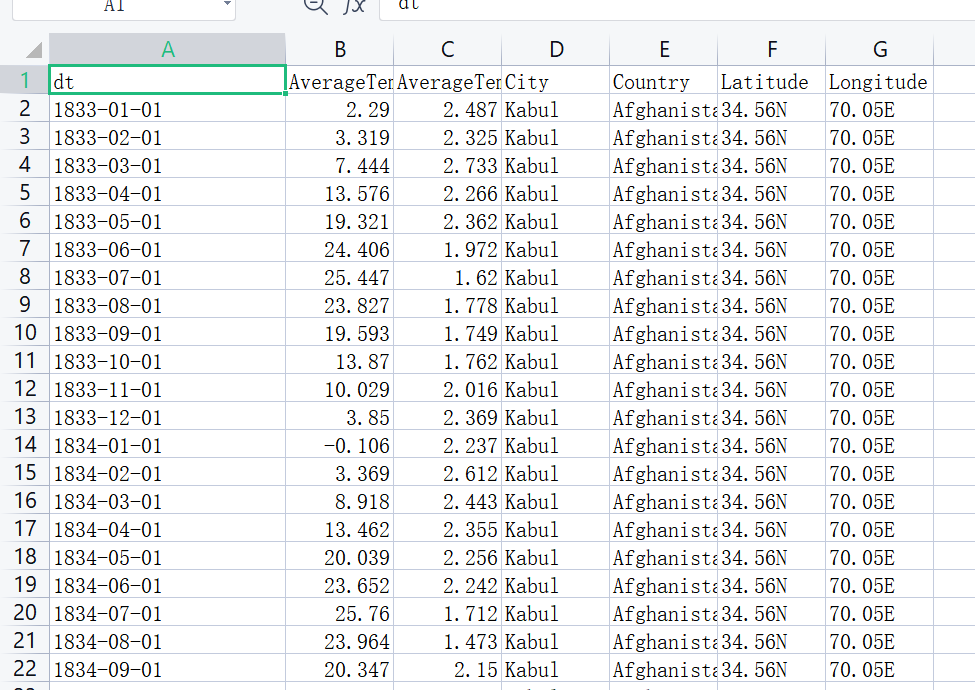Click uncertainty value '2.369'

point(448,417)
